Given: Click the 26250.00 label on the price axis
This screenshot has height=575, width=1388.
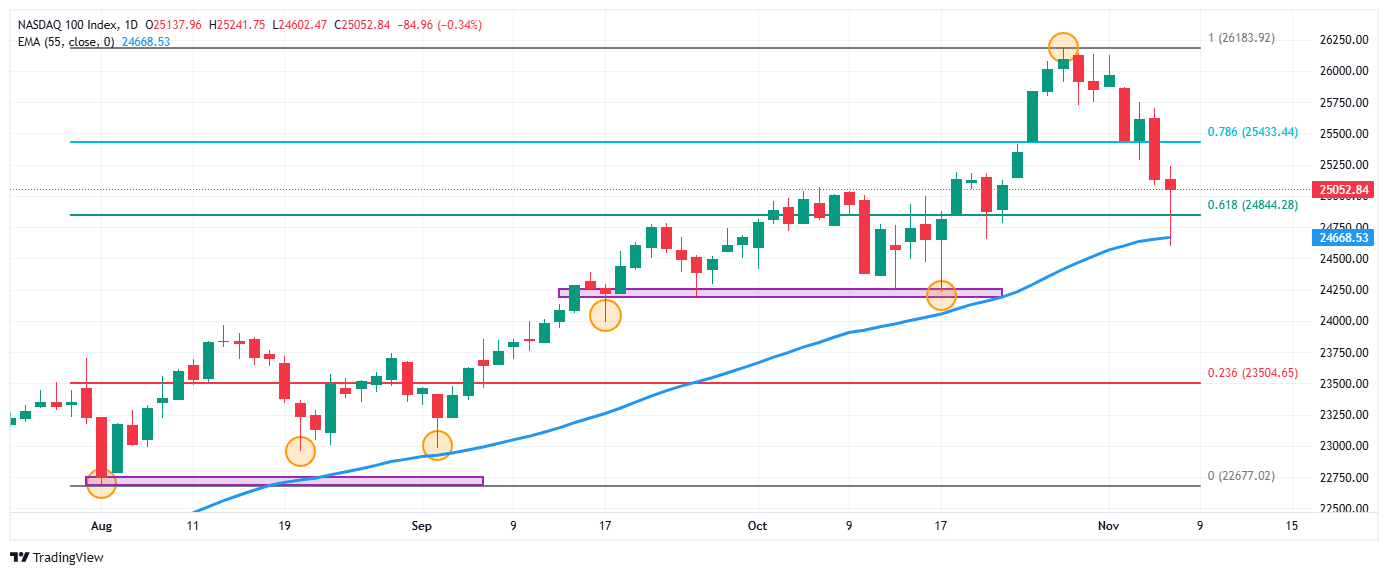Looking at the screenshot, I should 1343,40.
